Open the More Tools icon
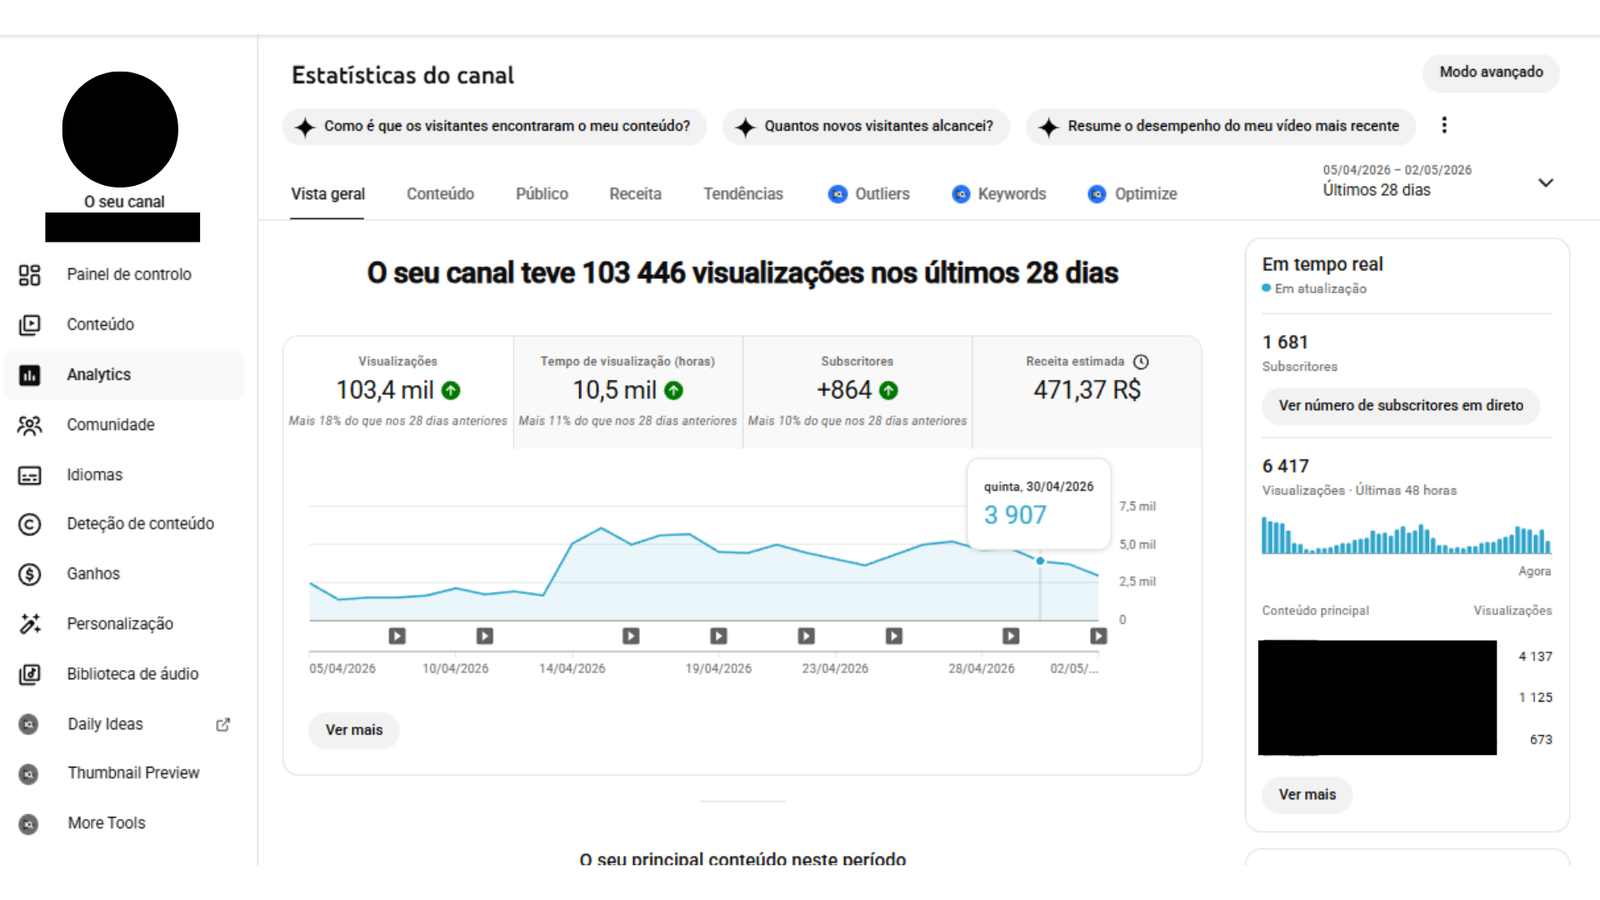1600x900 pixels. [x=29, y=823]
